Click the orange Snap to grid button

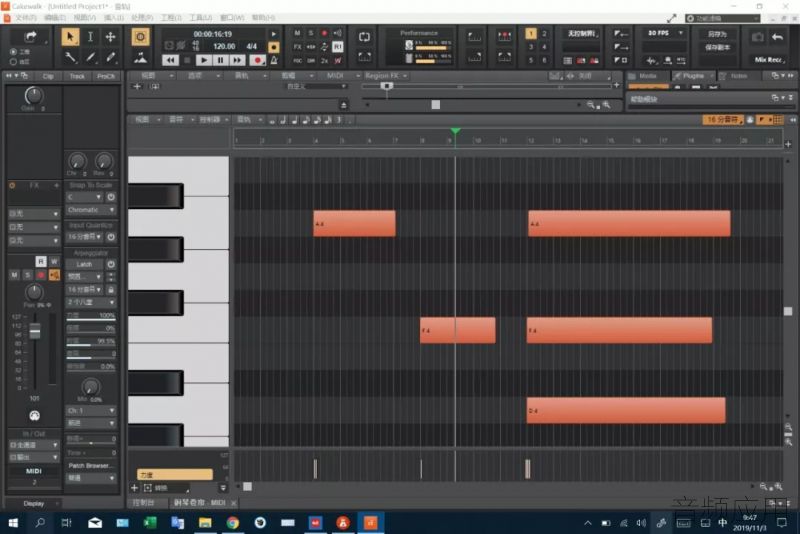coord(140,37)
